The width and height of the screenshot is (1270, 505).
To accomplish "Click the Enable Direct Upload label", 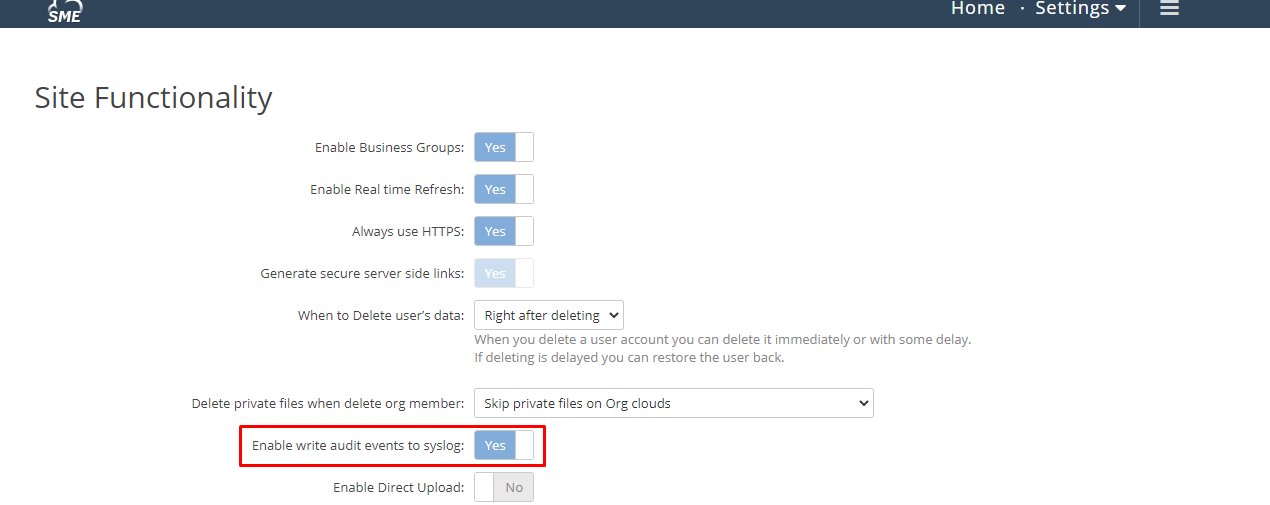I will [x=398, y=487].
